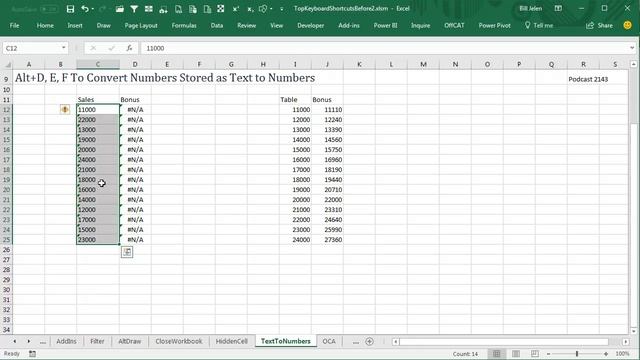Go to the previous sheet tab arrow
640x360 pixels.
(x=15, y=341)
